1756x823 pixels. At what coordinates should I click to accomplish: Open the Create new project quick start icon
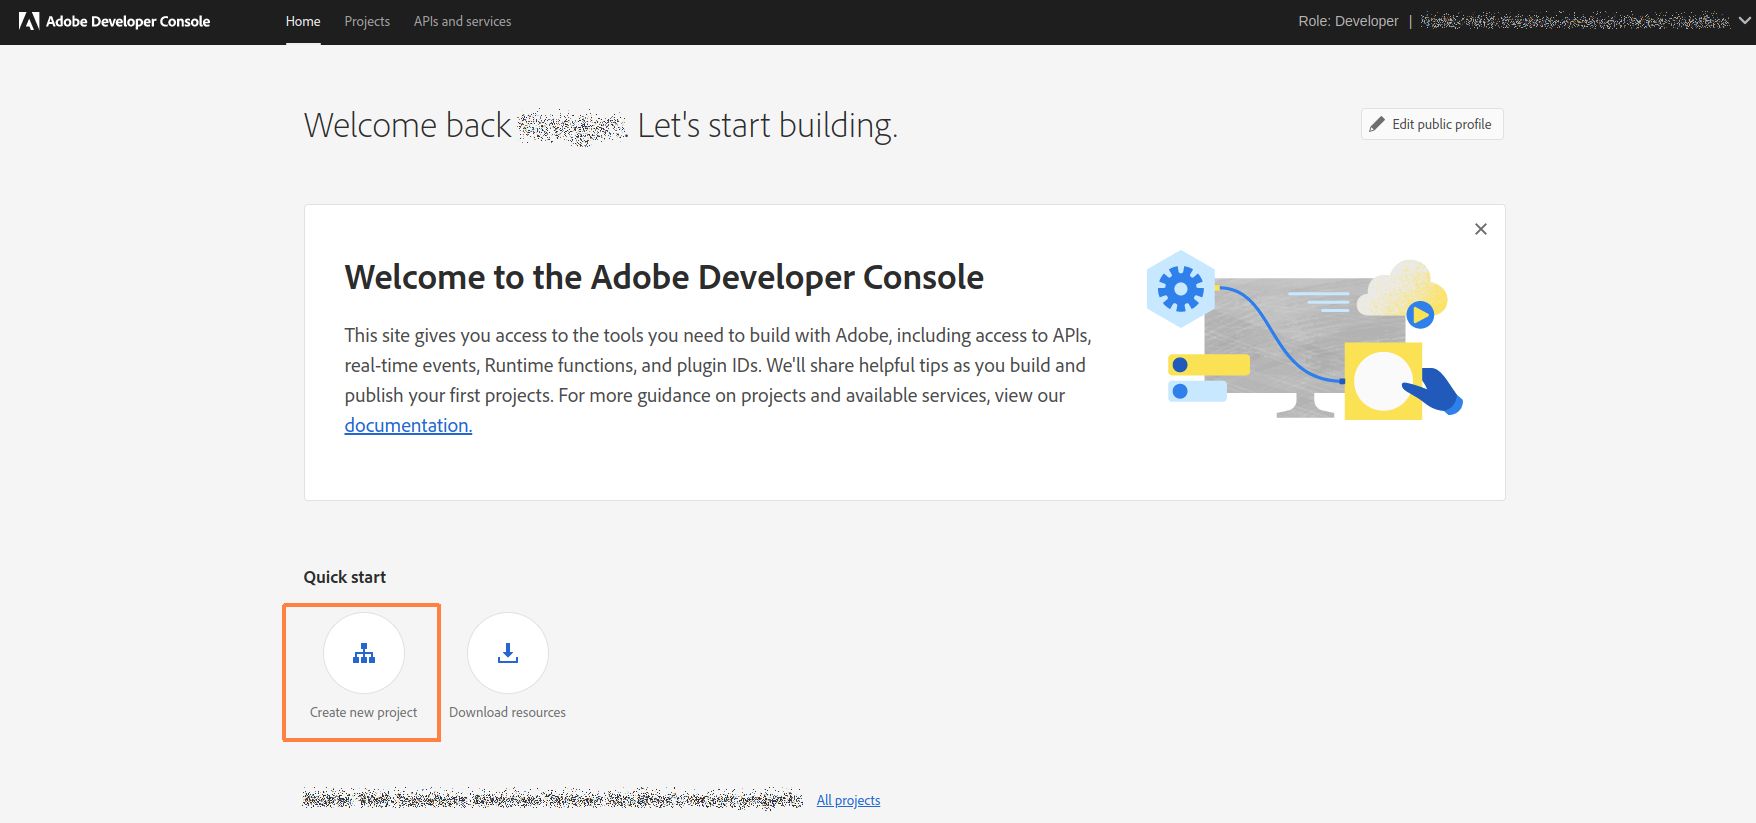point(364,653)
